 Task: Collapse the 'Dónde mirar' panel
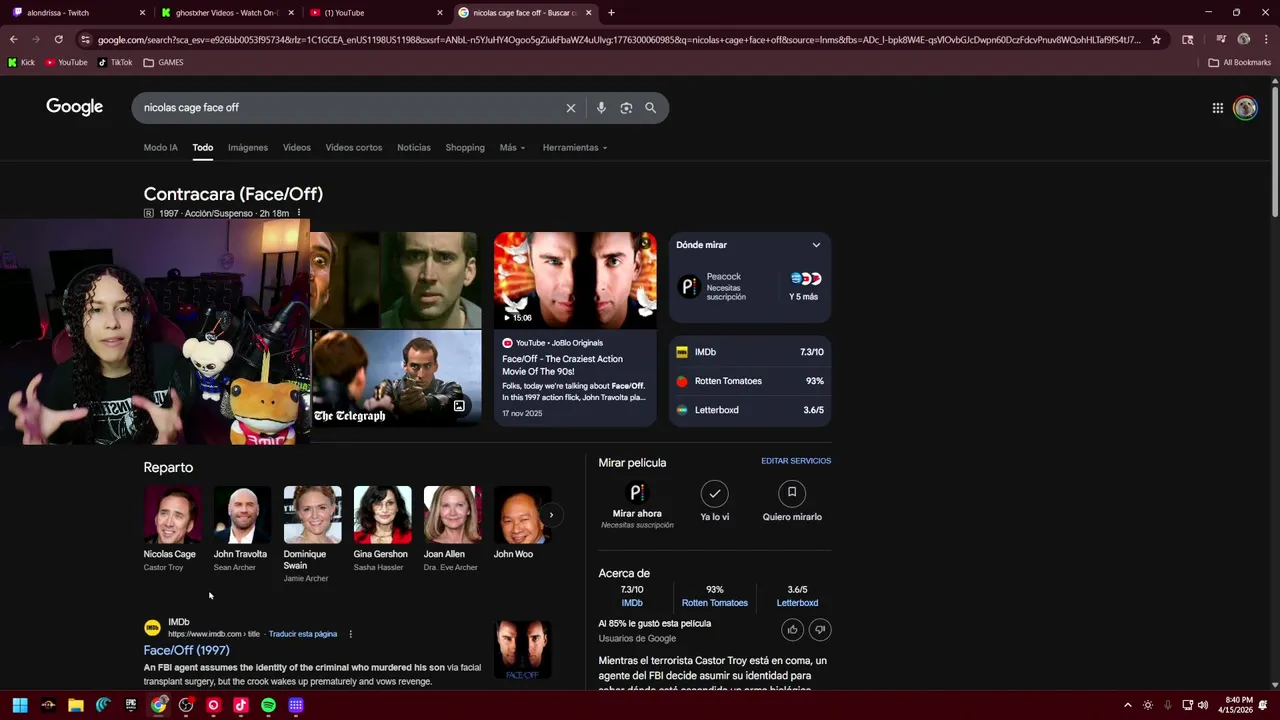(x=816, y=245)
